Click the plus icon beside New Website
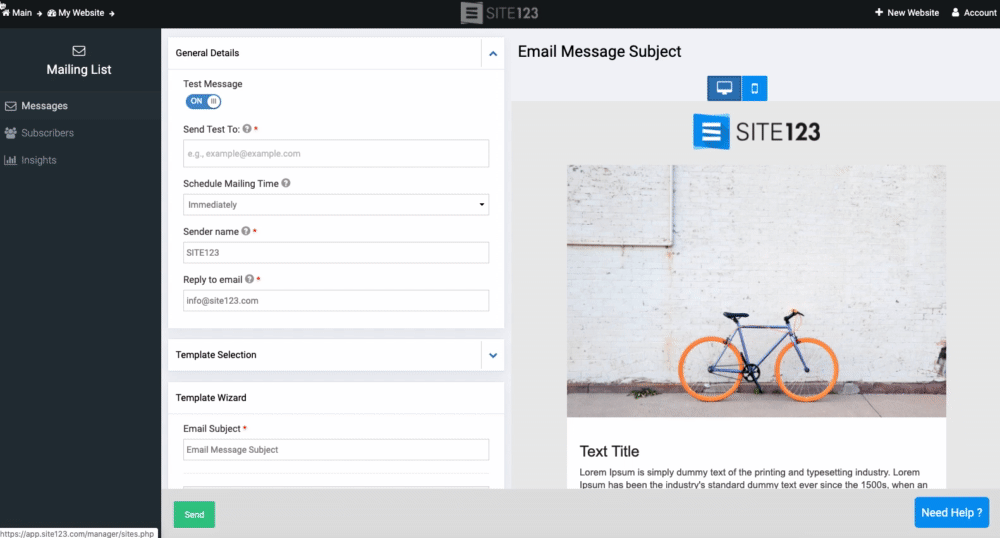1000x538 pixels. coord(879,12)
